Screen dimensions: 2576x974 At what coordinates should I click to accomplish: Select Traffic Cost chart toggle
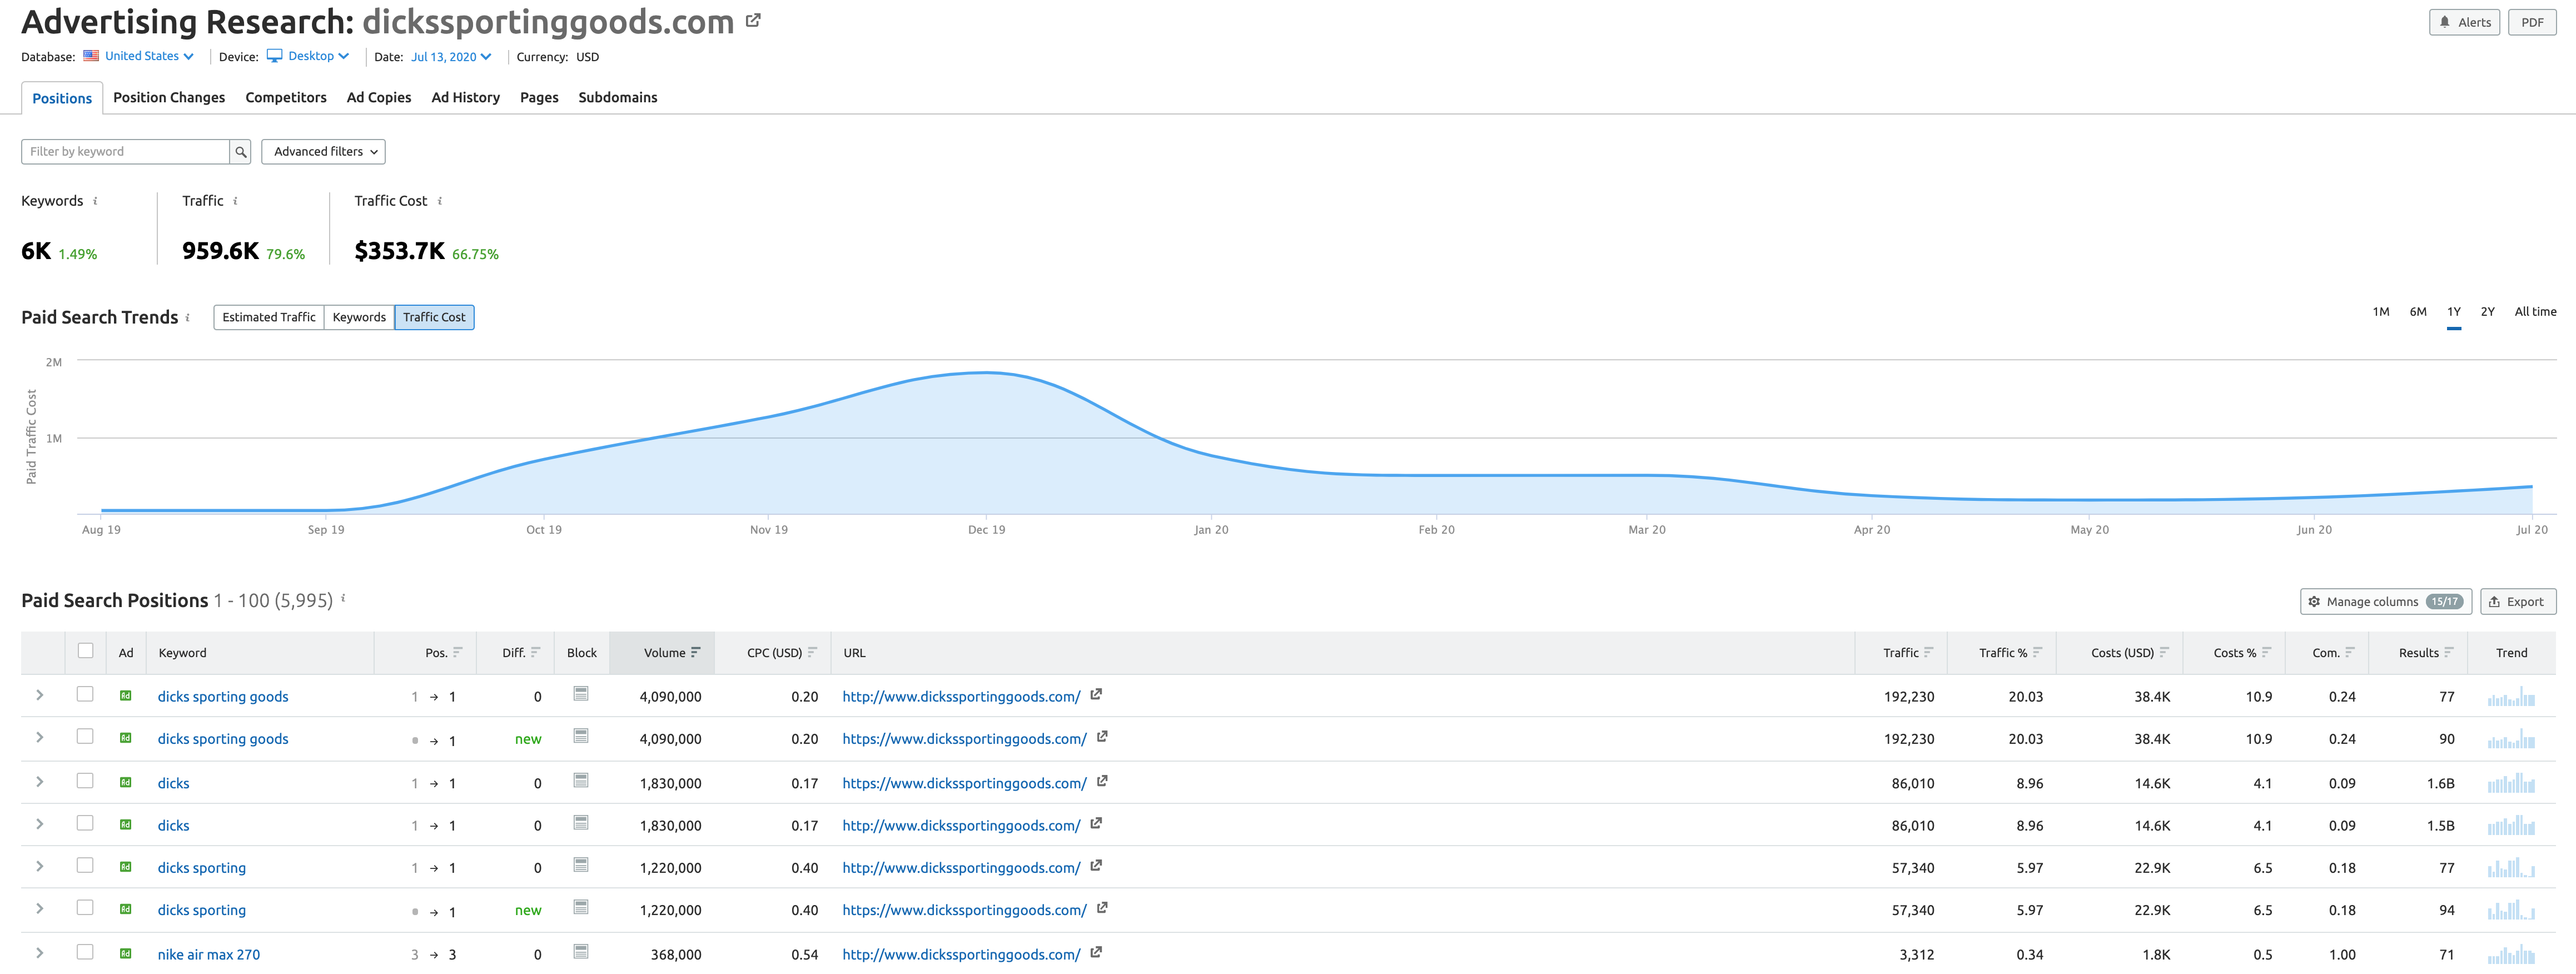[x=434, y=318]
